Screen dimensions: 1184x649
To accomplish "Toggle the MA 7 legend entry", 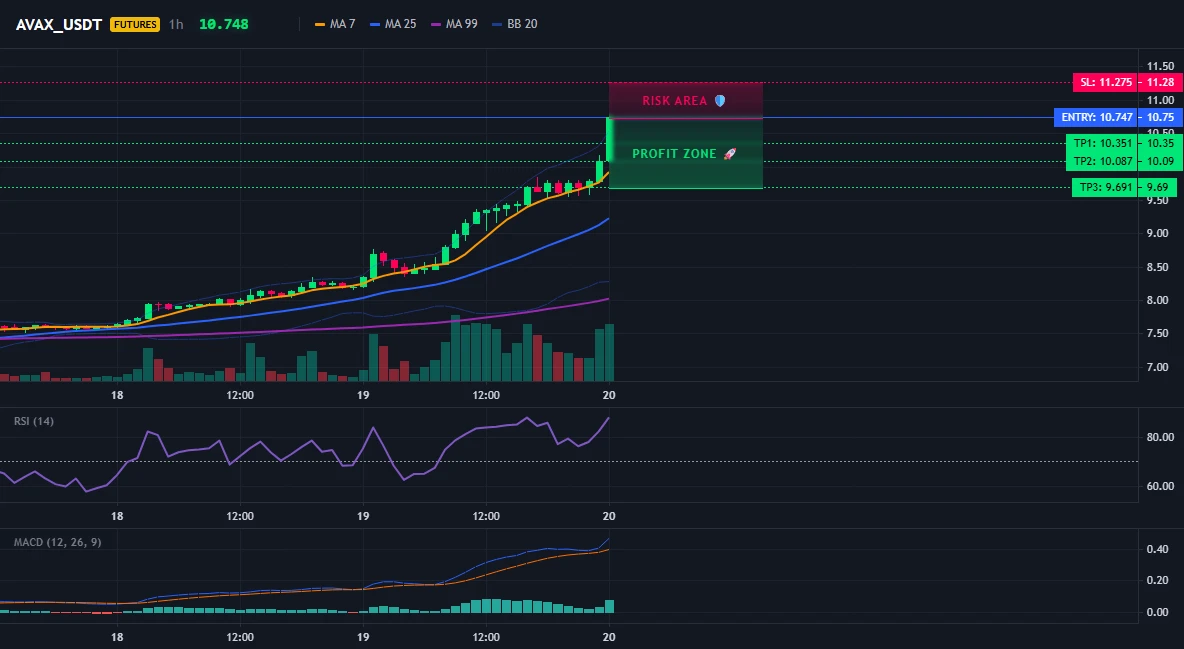I will point(335,24).
